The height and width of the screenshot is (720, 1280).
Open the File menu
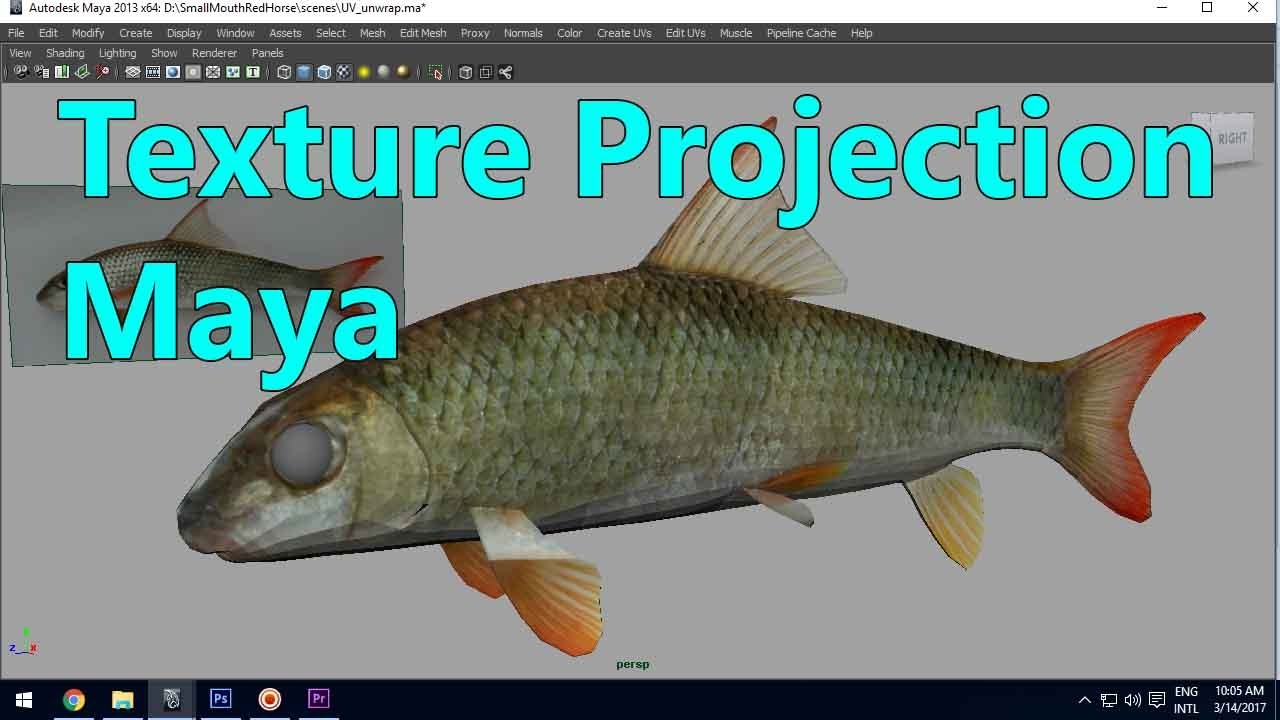[x=16, y=33]
